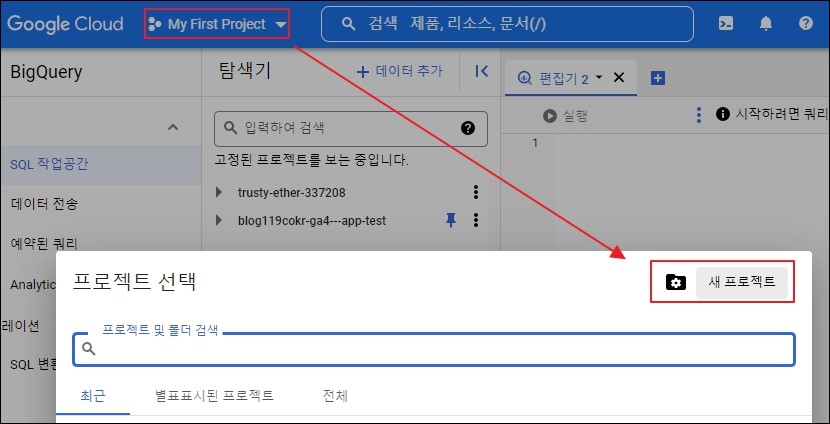
Task: Expand the blog119cokr-ga4---app-test project tree
Action: pos(220,220)
